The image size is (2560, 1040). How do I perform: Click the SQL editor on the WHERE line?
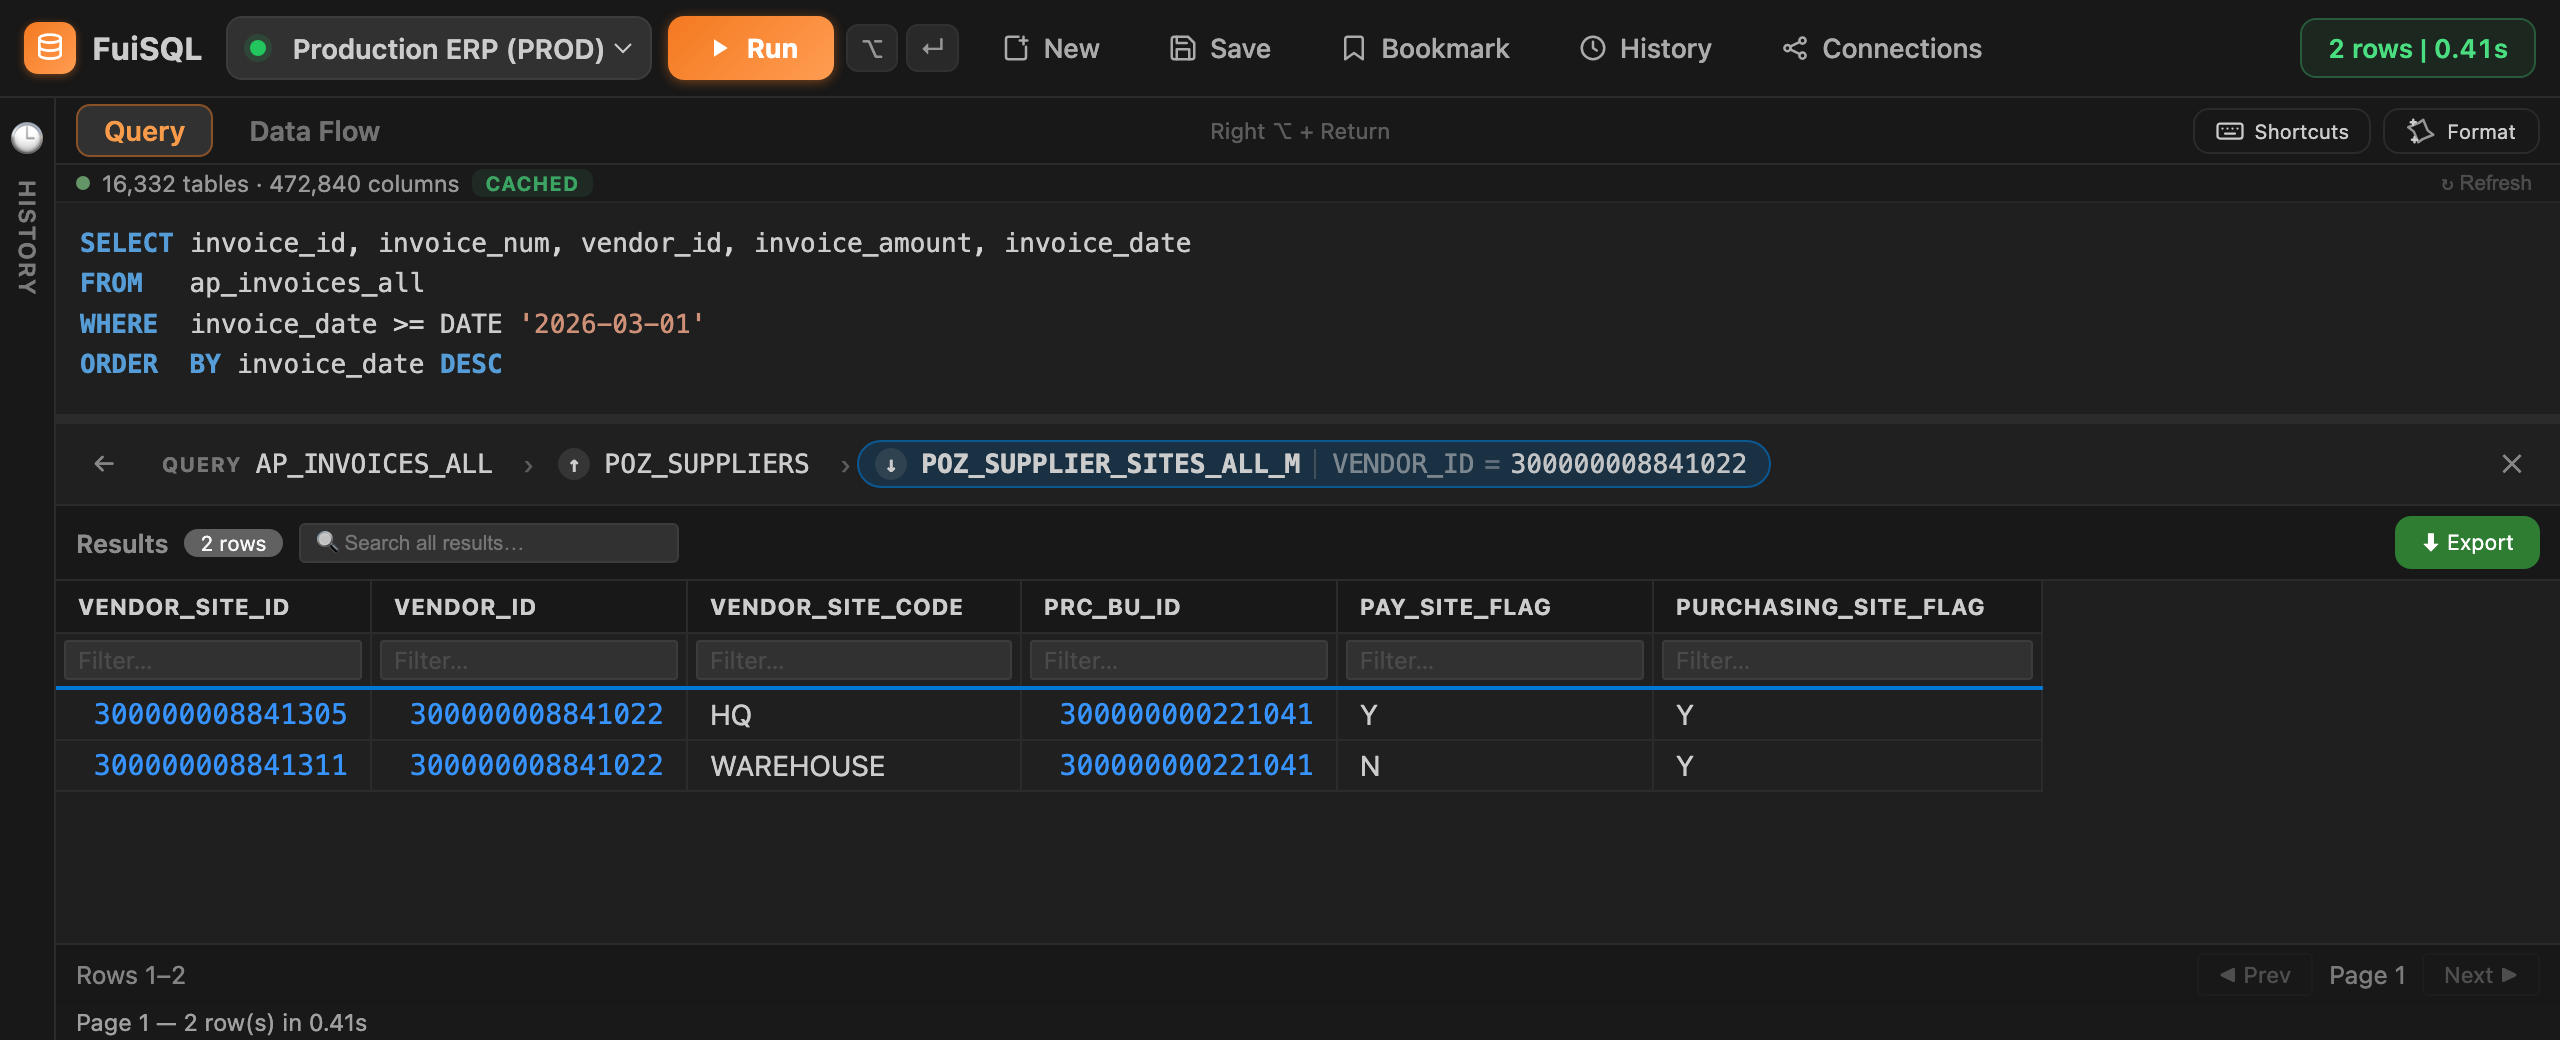(392, 324)
